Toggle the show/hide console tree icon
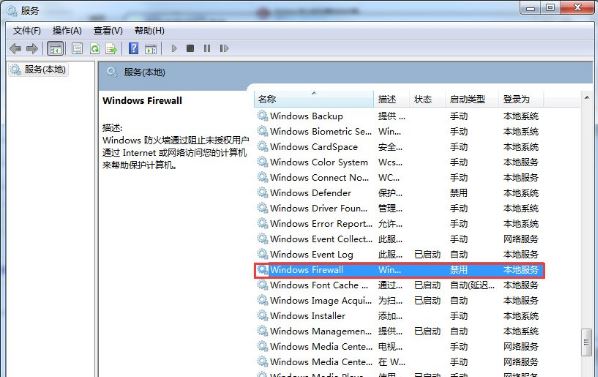This screenshot has height=377, width=598. (56, 48)
